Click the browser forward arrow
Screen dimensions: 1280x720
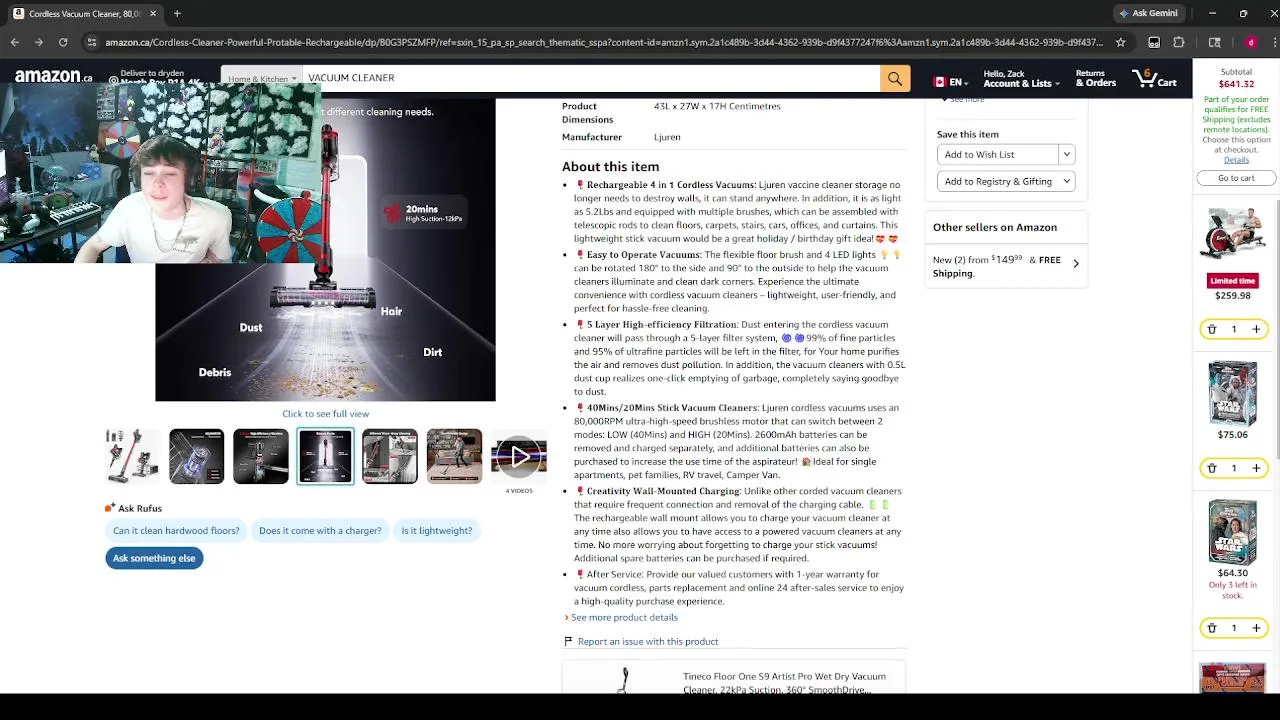39,42
